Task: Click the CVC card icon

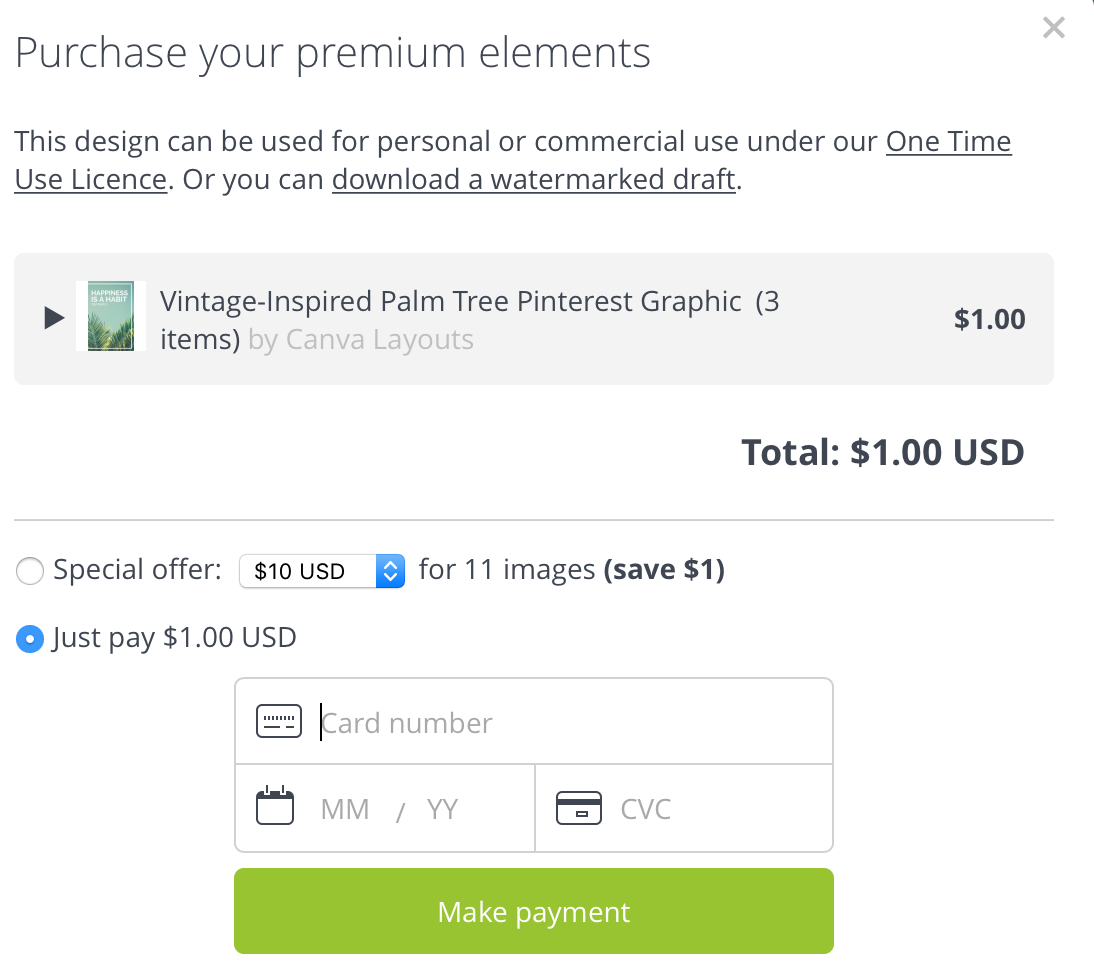Action: pos(578,808)
